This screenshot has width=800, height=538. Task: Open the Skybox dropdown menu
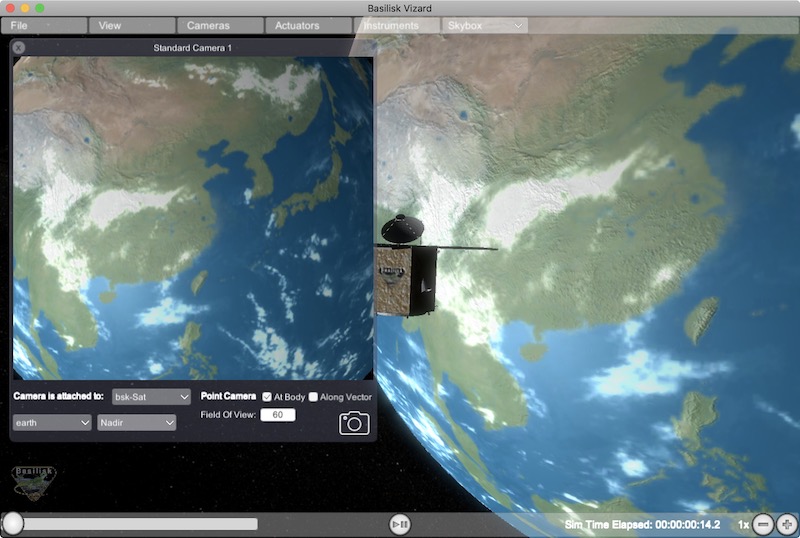pos(485,25)
